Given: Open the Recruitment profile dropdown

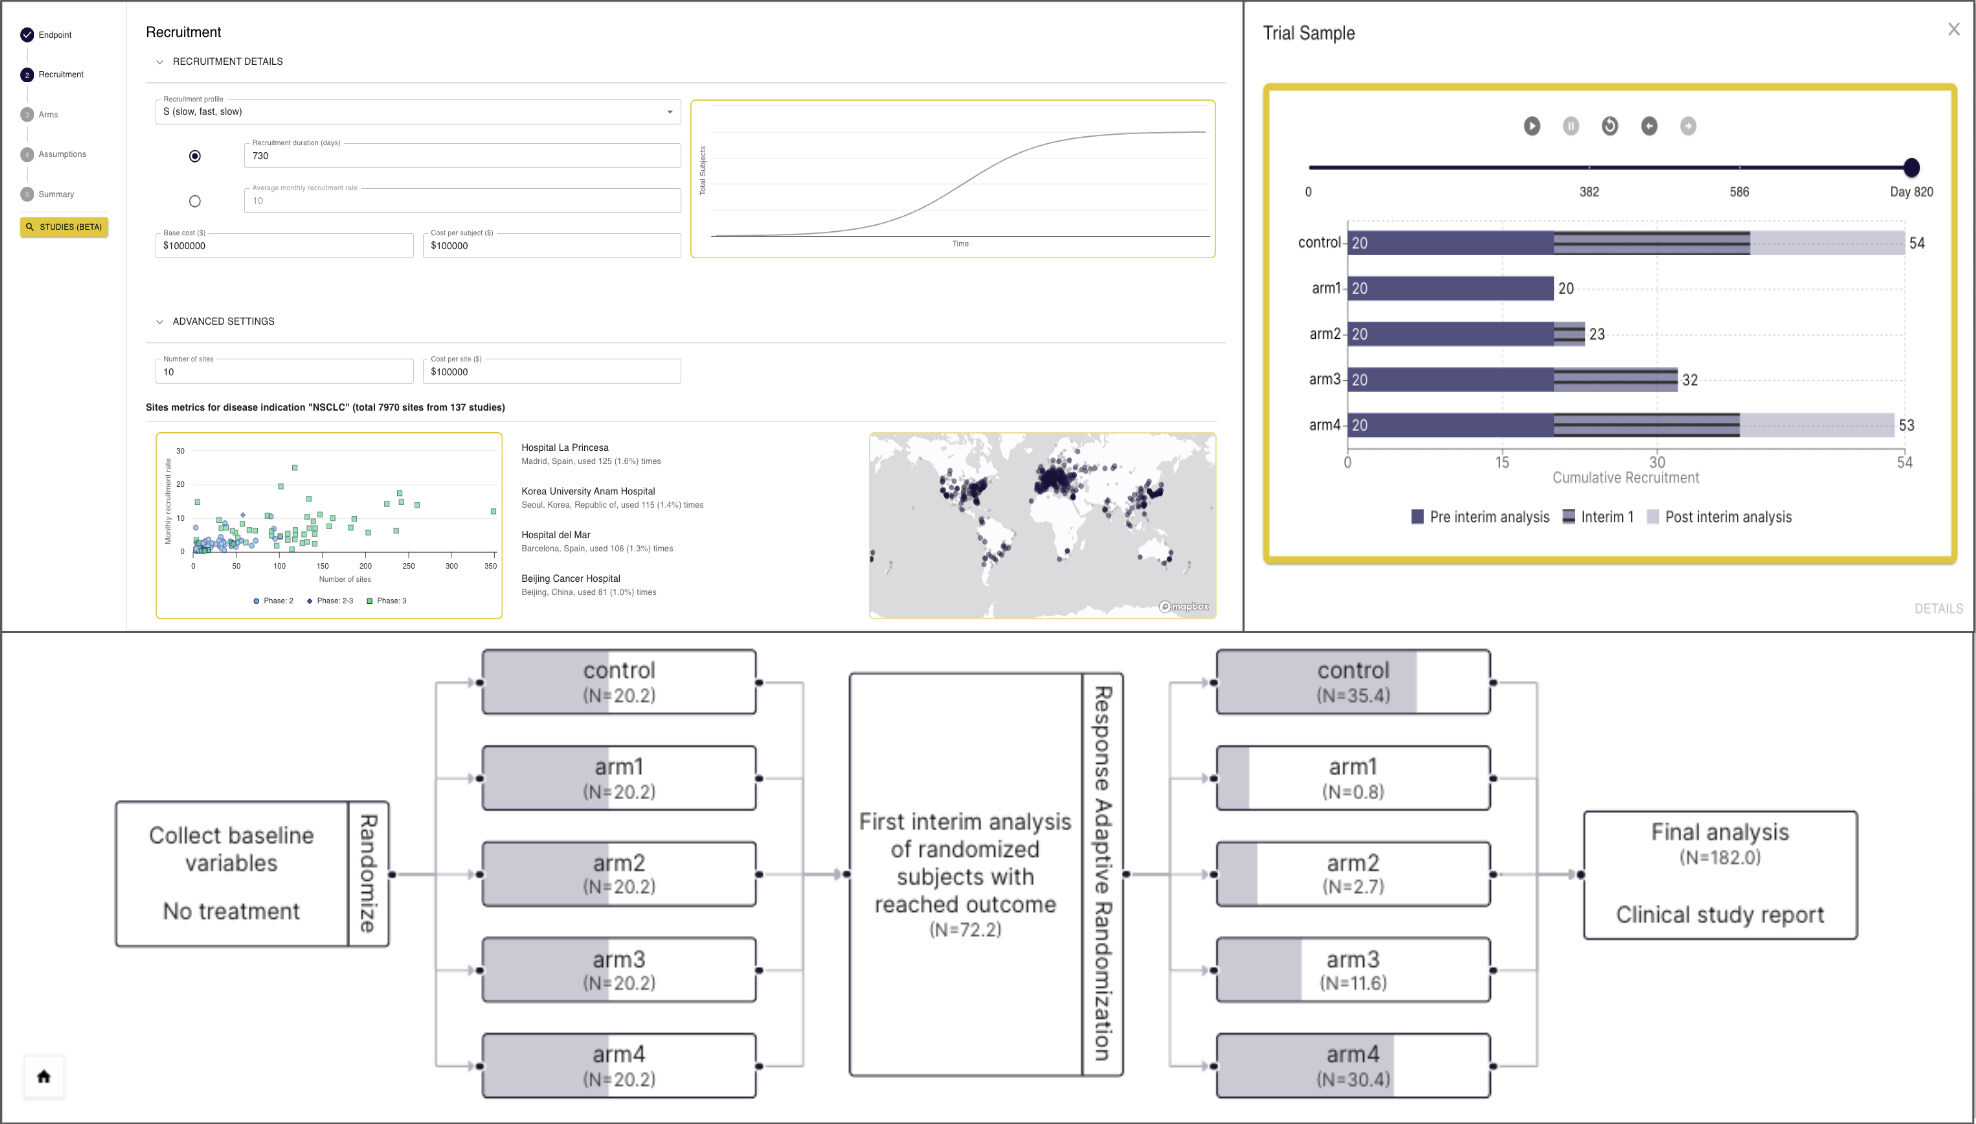Looking at the screenshot, I should (x=418, y=112).
